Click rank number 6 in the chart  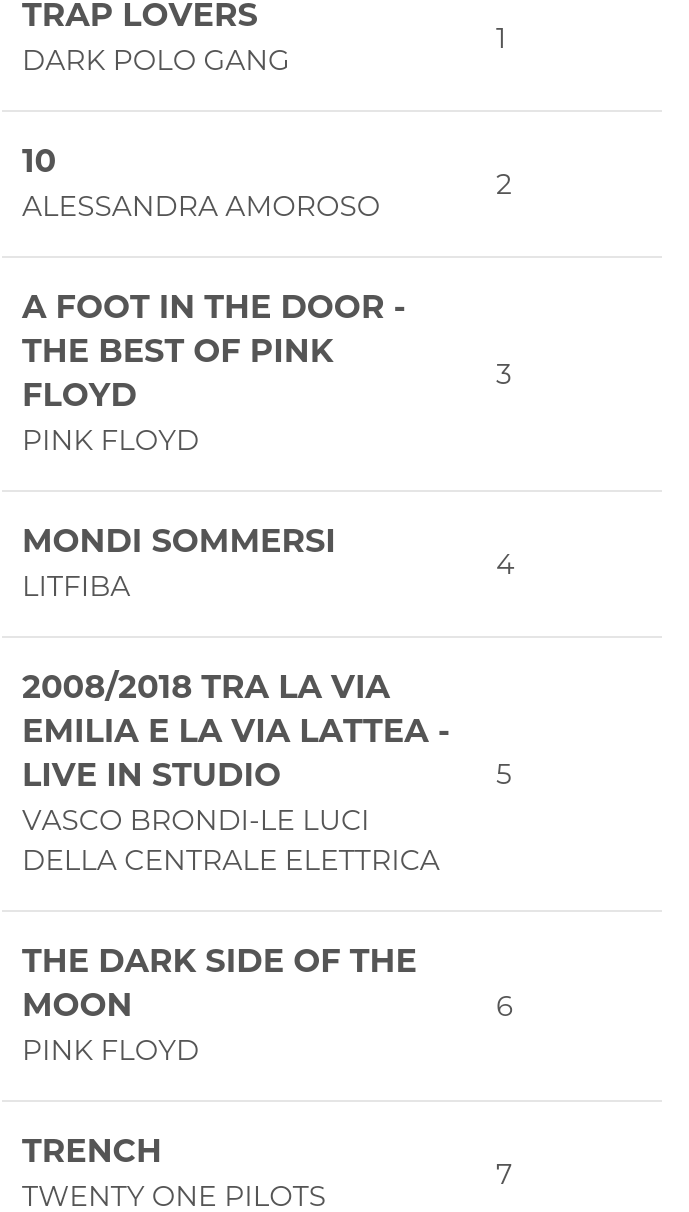pyautogui.click(x=504, y=1006)
